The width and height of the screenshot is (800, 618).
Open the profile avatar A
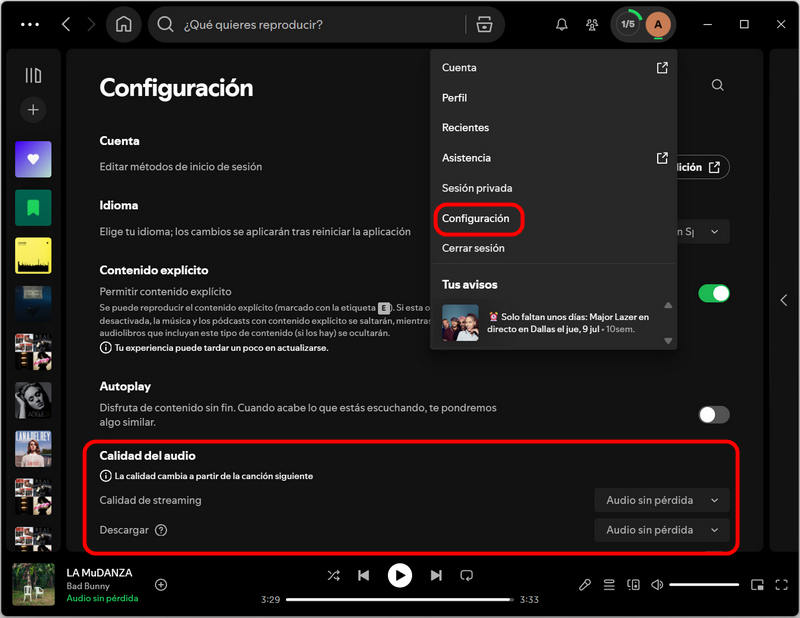point(658,24)
